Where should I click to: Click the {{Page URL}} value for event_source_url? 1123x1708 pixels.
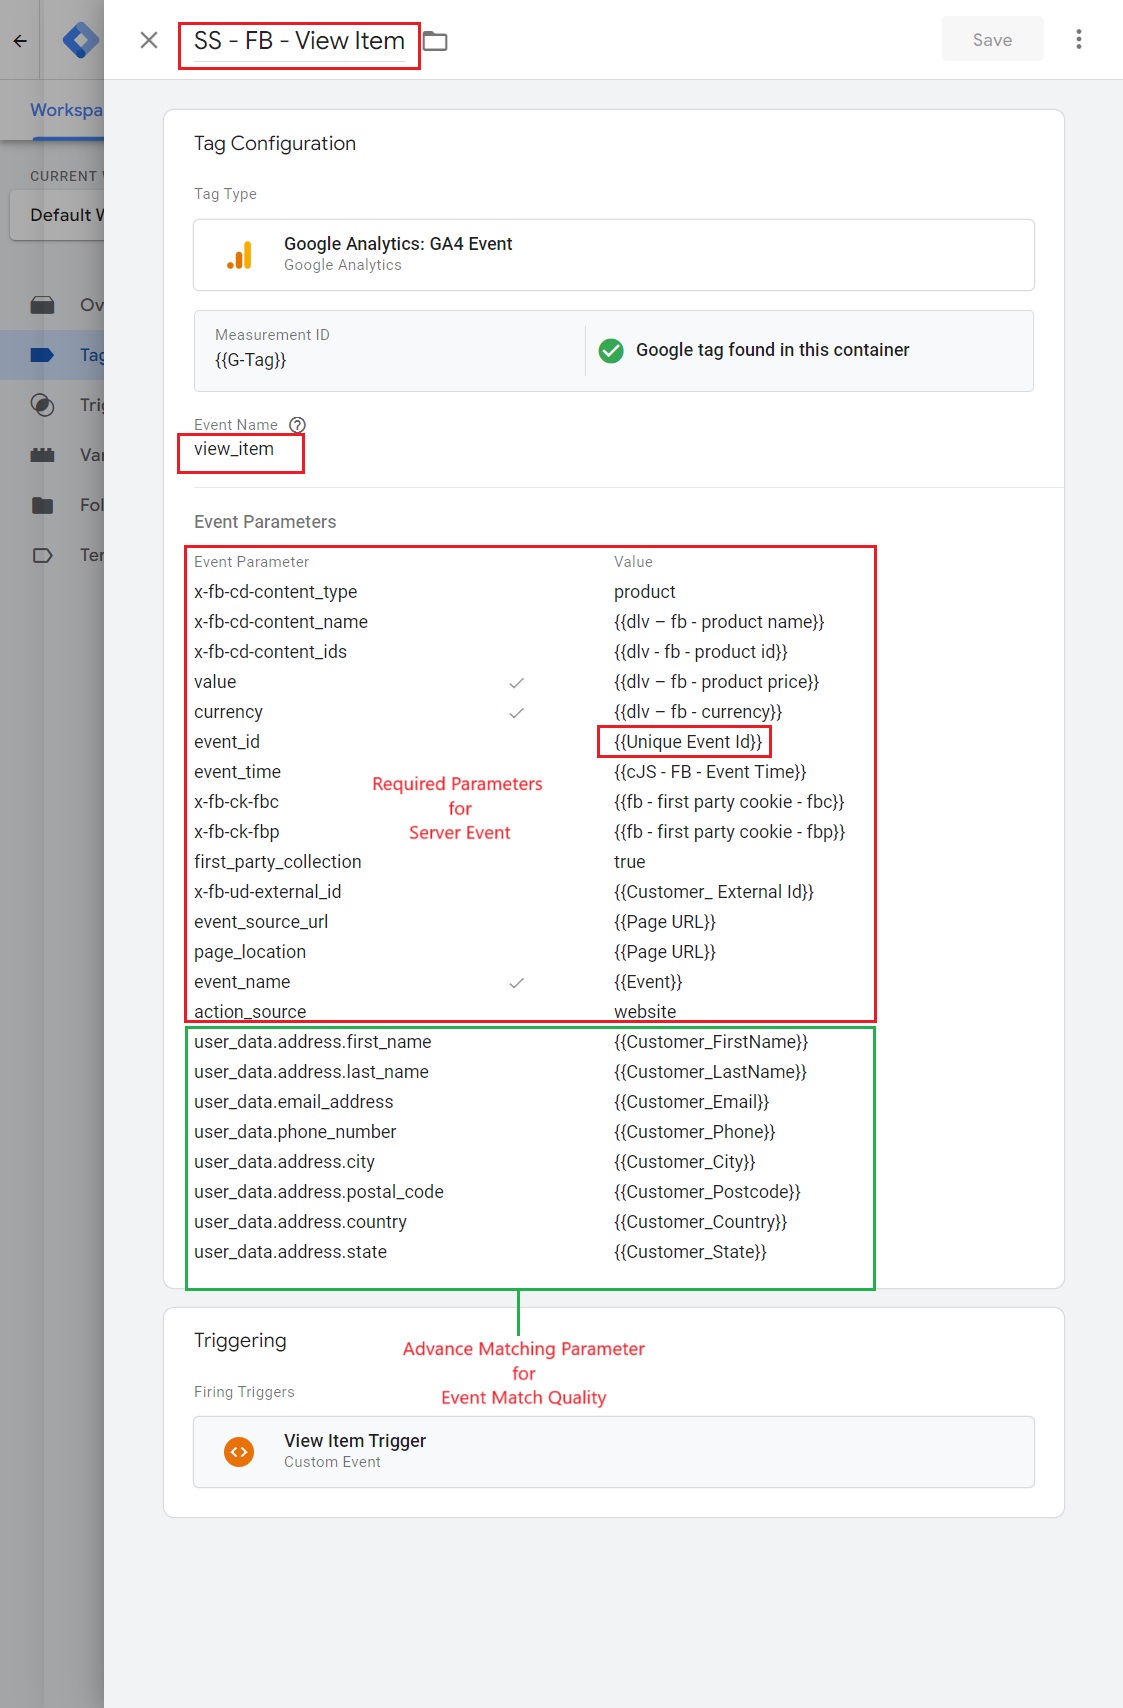click(x=665, y=922)
